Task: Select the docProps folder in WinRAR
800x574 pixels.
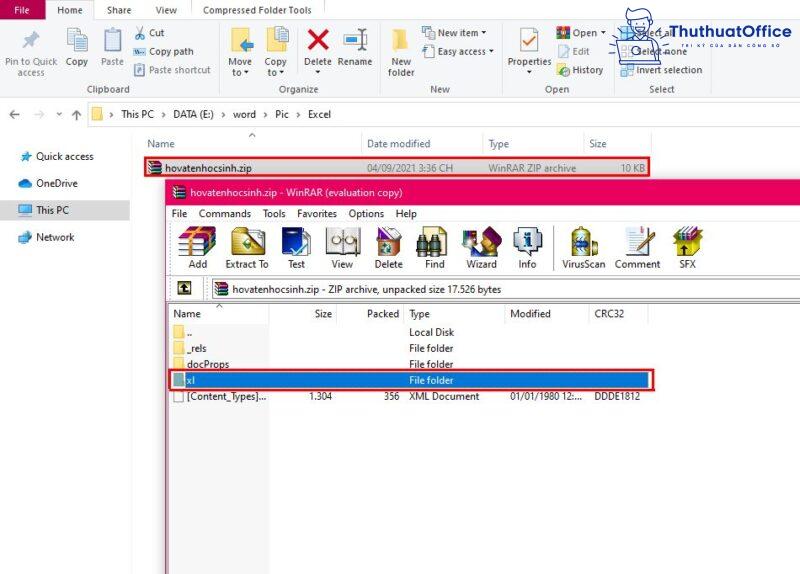Action: (208, 364)
